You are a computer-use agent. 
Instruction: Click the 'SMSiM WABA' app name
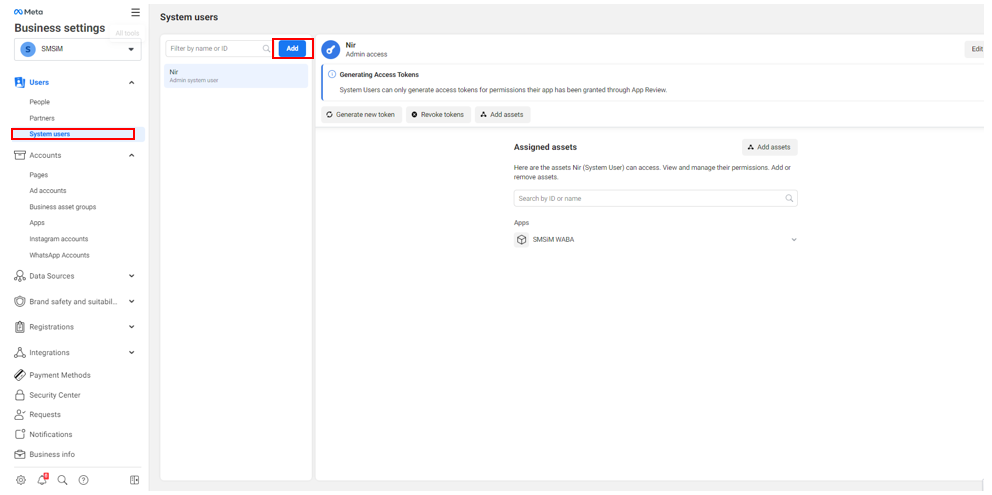tap(554, 240)
